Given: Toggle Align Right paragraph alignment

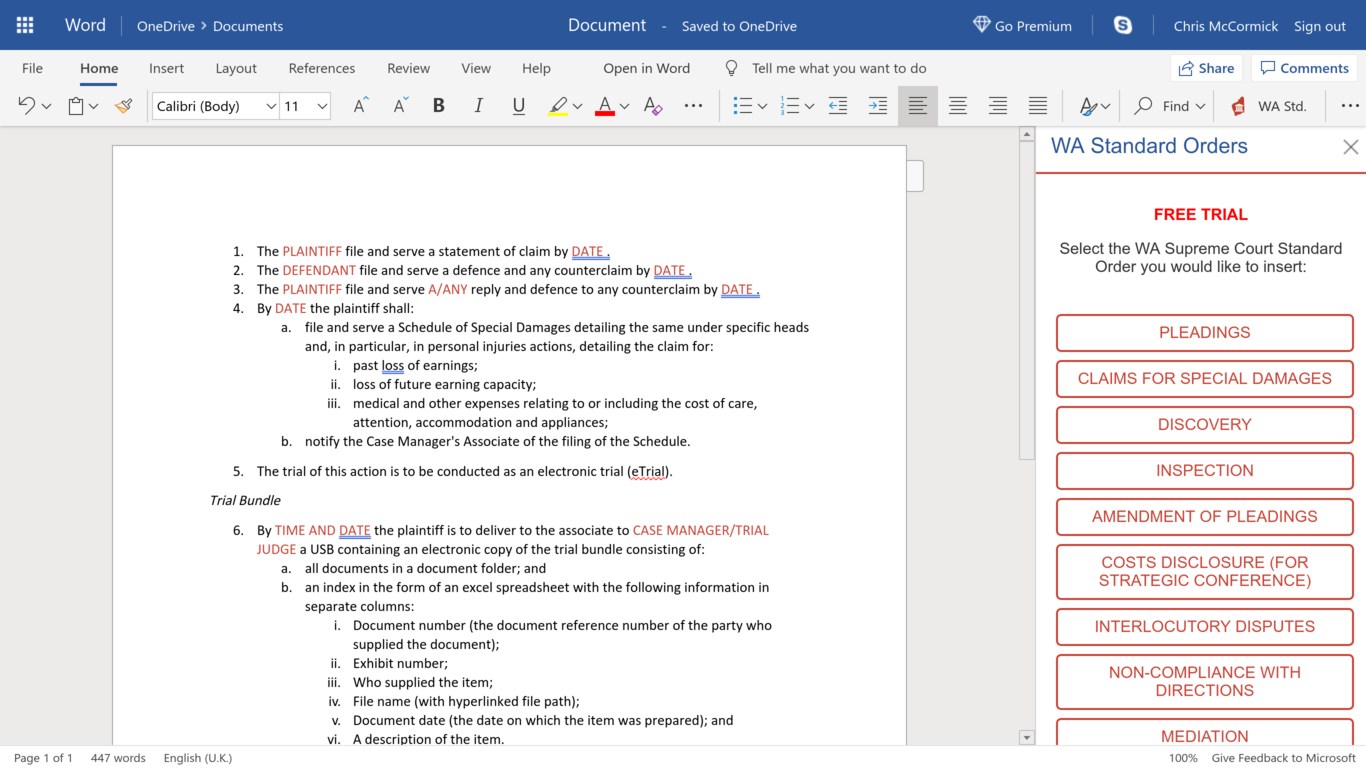Looking at the screenshot, I should [998, 106].
